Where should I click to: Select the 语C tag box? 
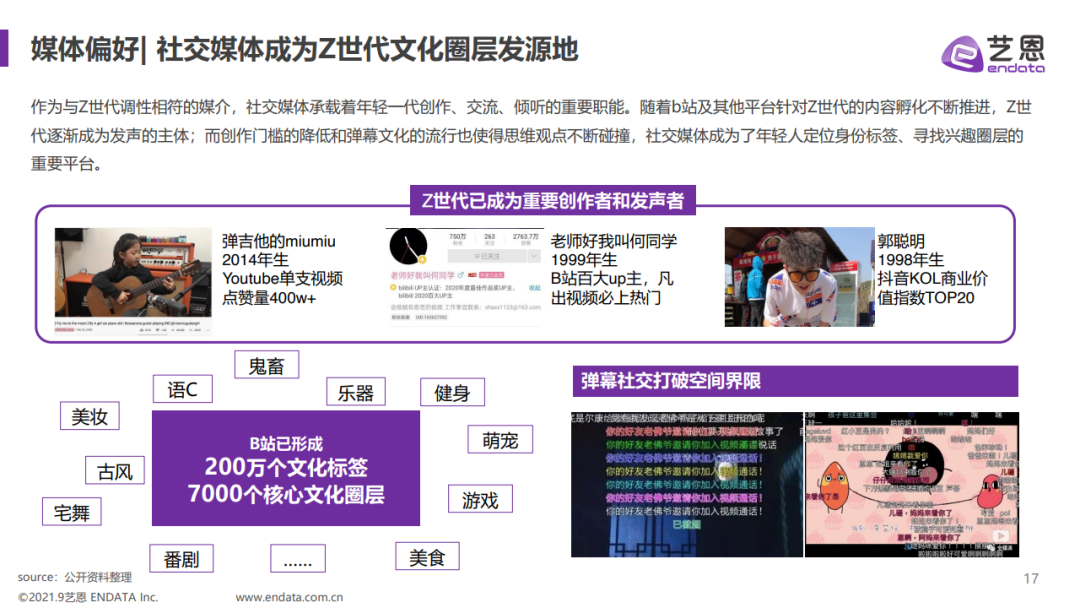coord(183,389)
